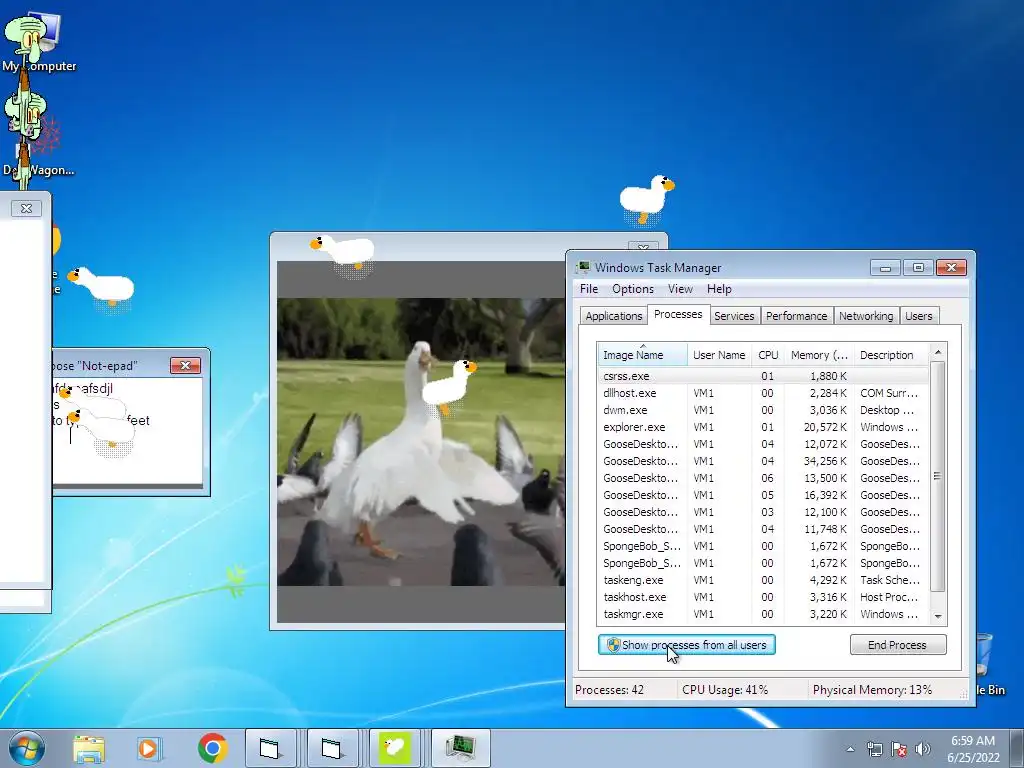Screen dimensions: 1024x768
Task: Switch to the Networking tab
Action: (x=866, y=316)
